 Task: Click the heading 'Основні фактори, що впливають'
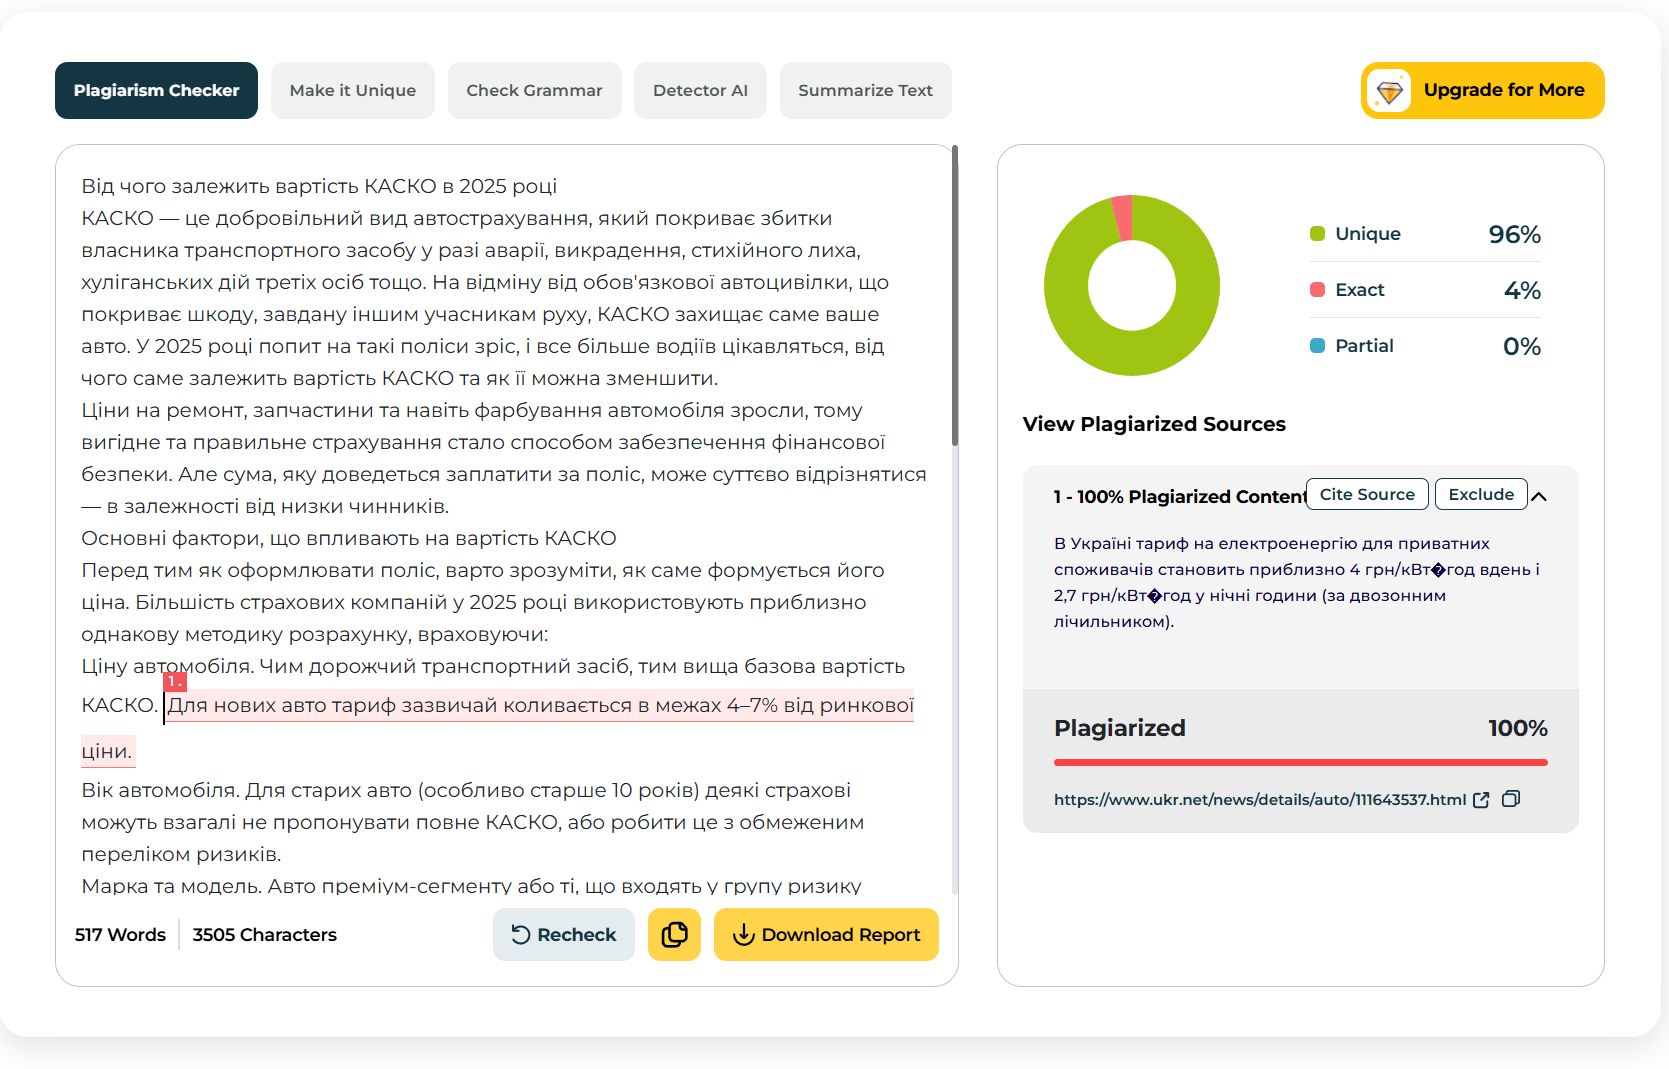coord(349,538)
